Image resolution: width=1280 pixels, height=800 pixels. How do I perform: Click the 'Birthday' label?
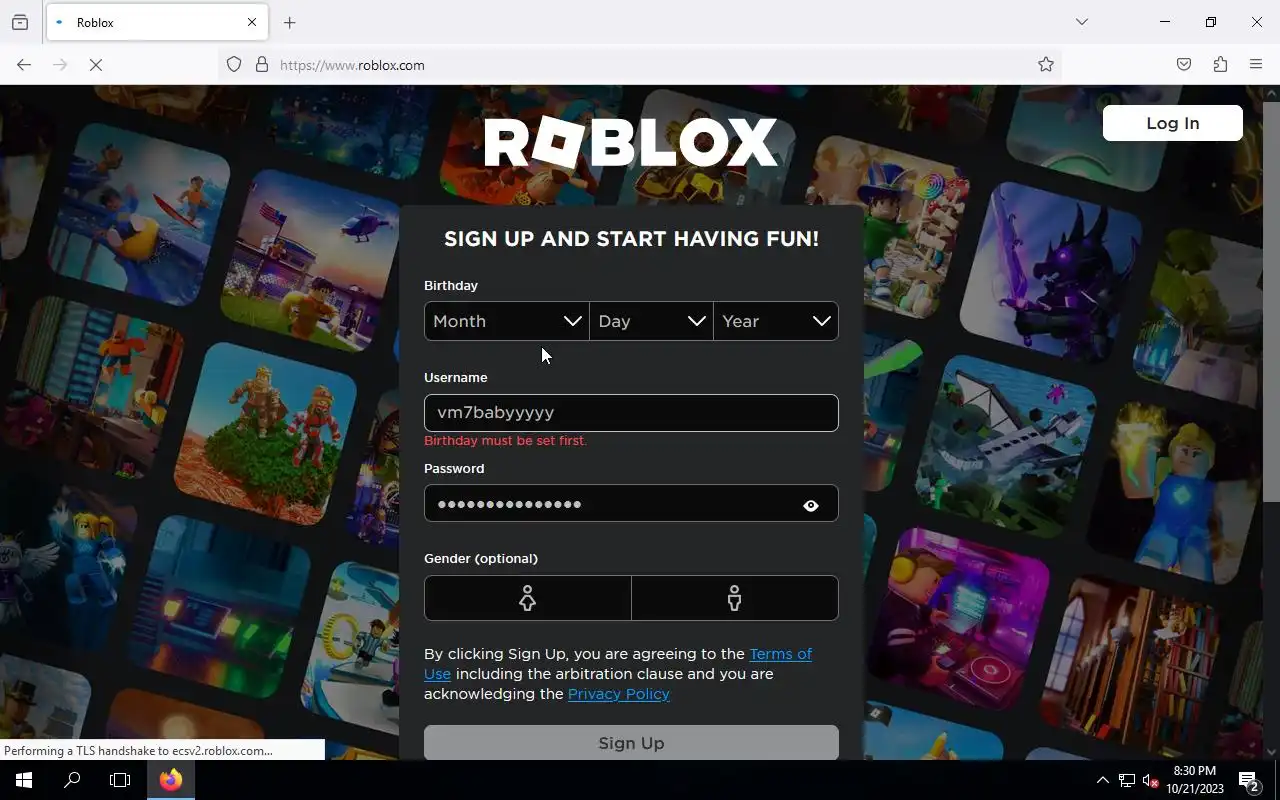[451, 285]
